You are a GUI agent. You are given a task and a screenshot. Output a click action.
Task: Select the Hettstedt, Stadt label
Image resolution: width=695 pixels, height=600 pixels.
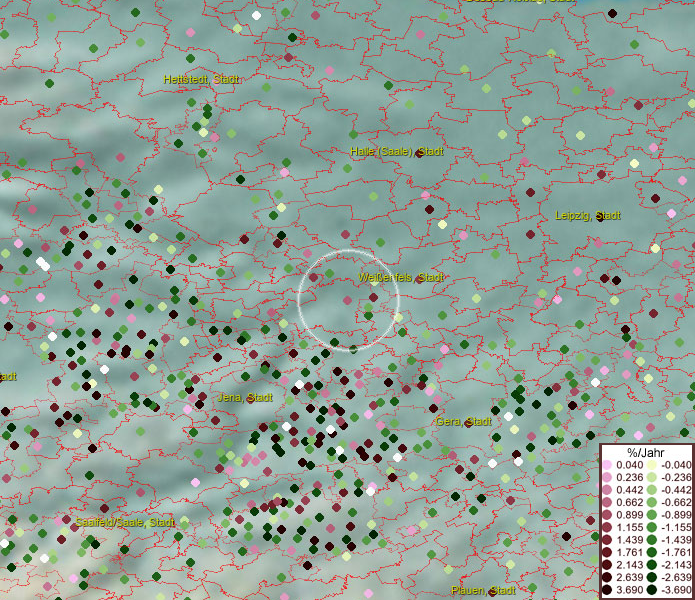coord(202,79)
